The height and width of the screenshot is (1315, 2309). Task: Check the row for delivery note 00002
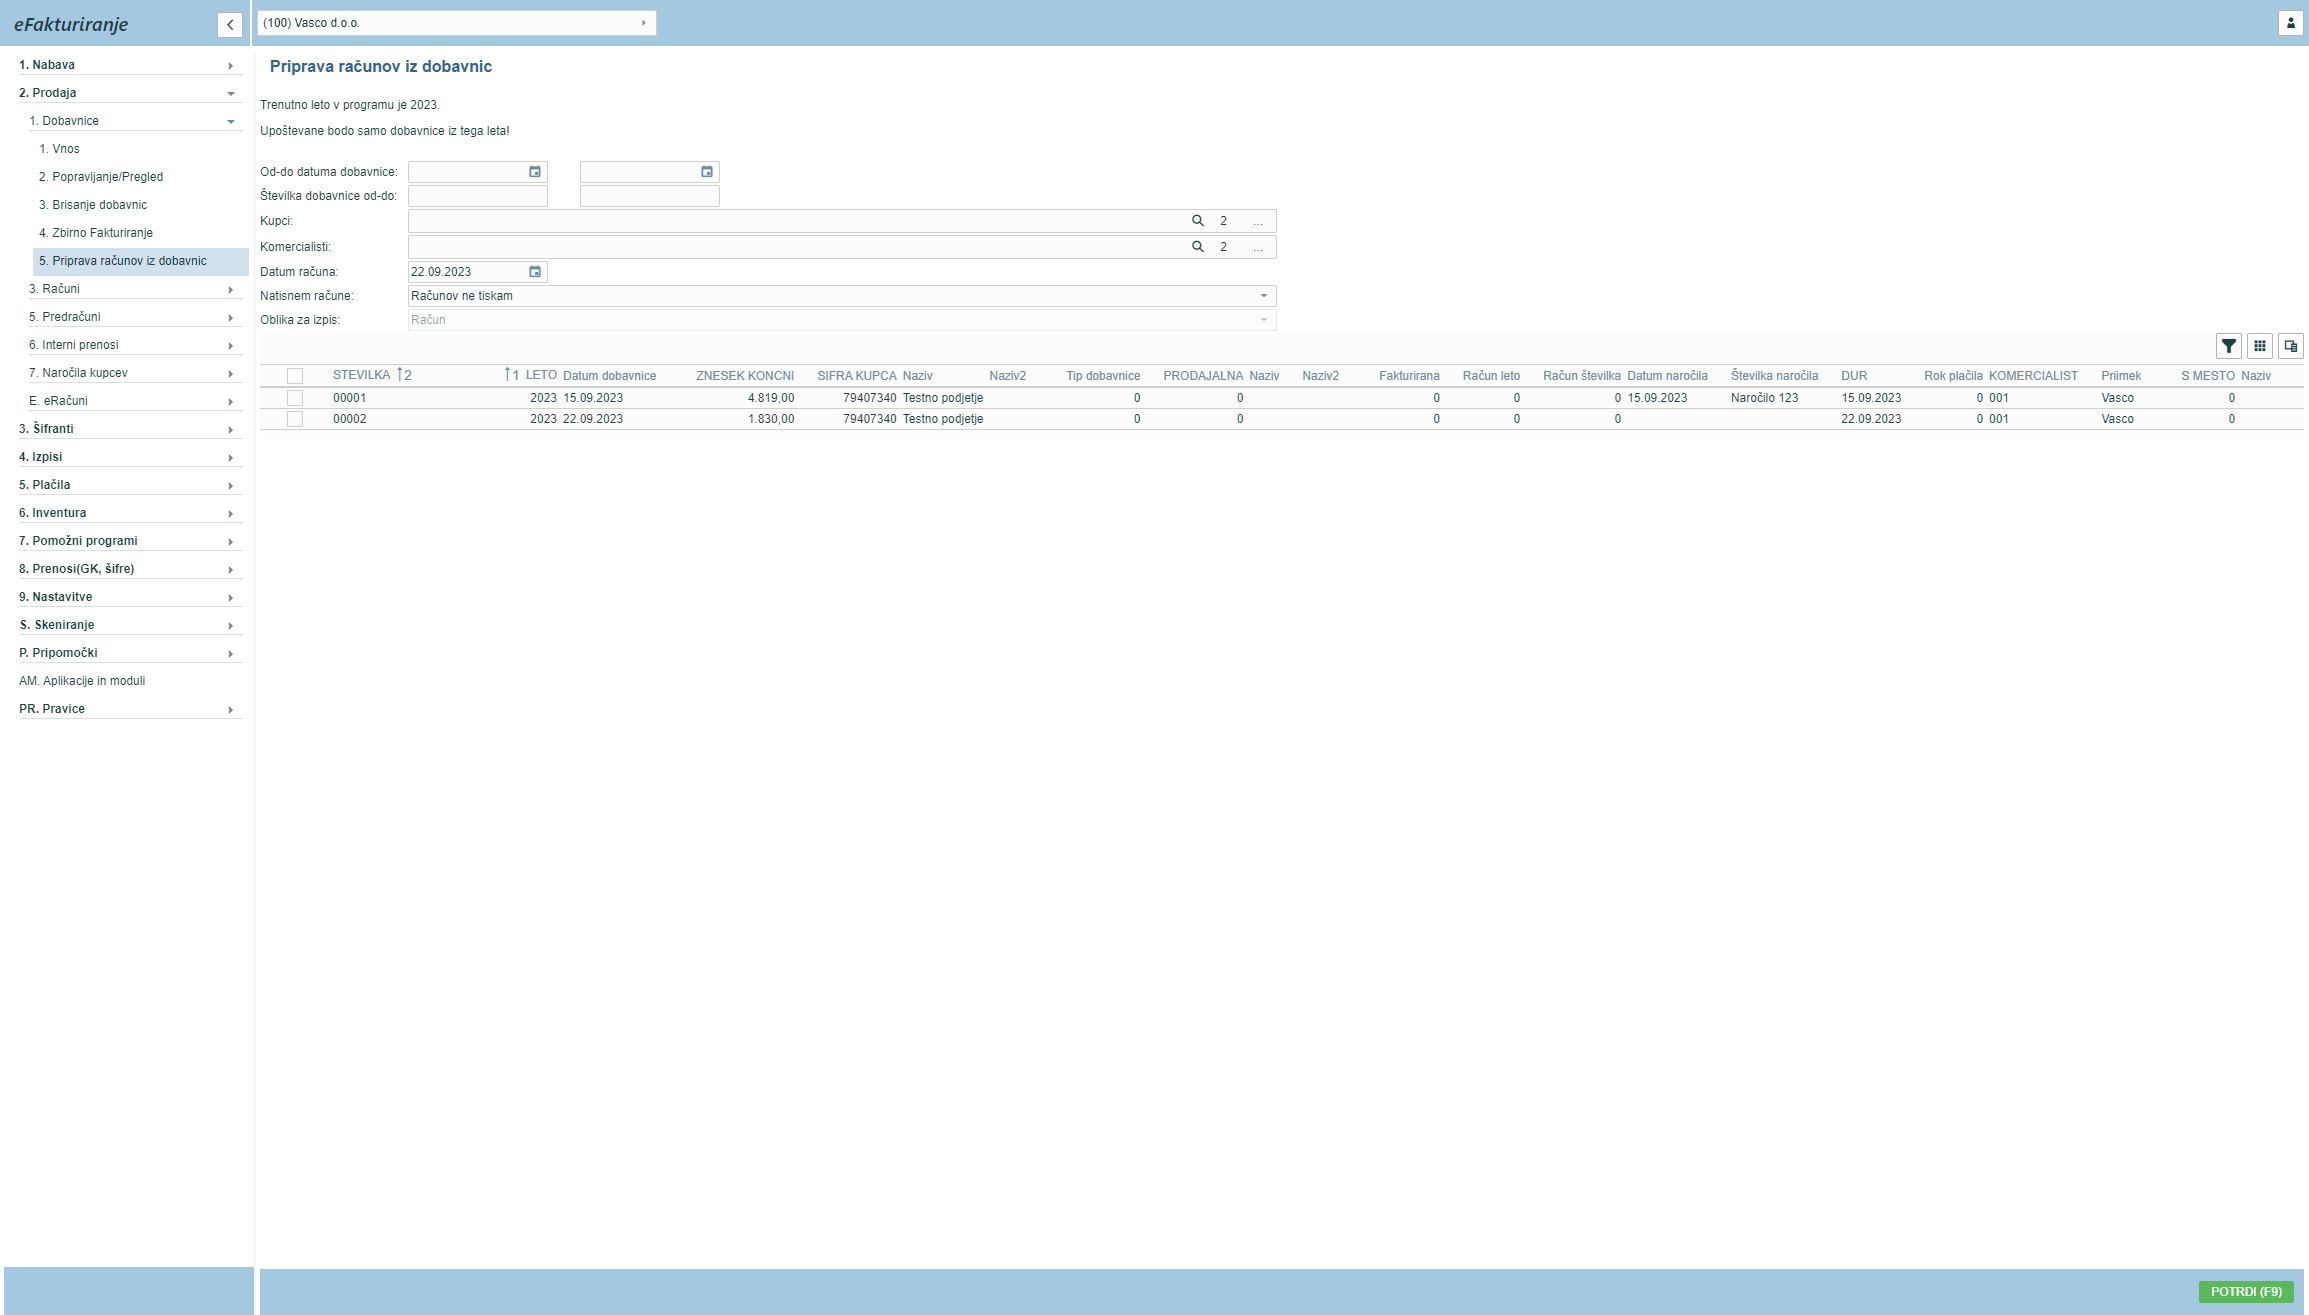(295, 419)
